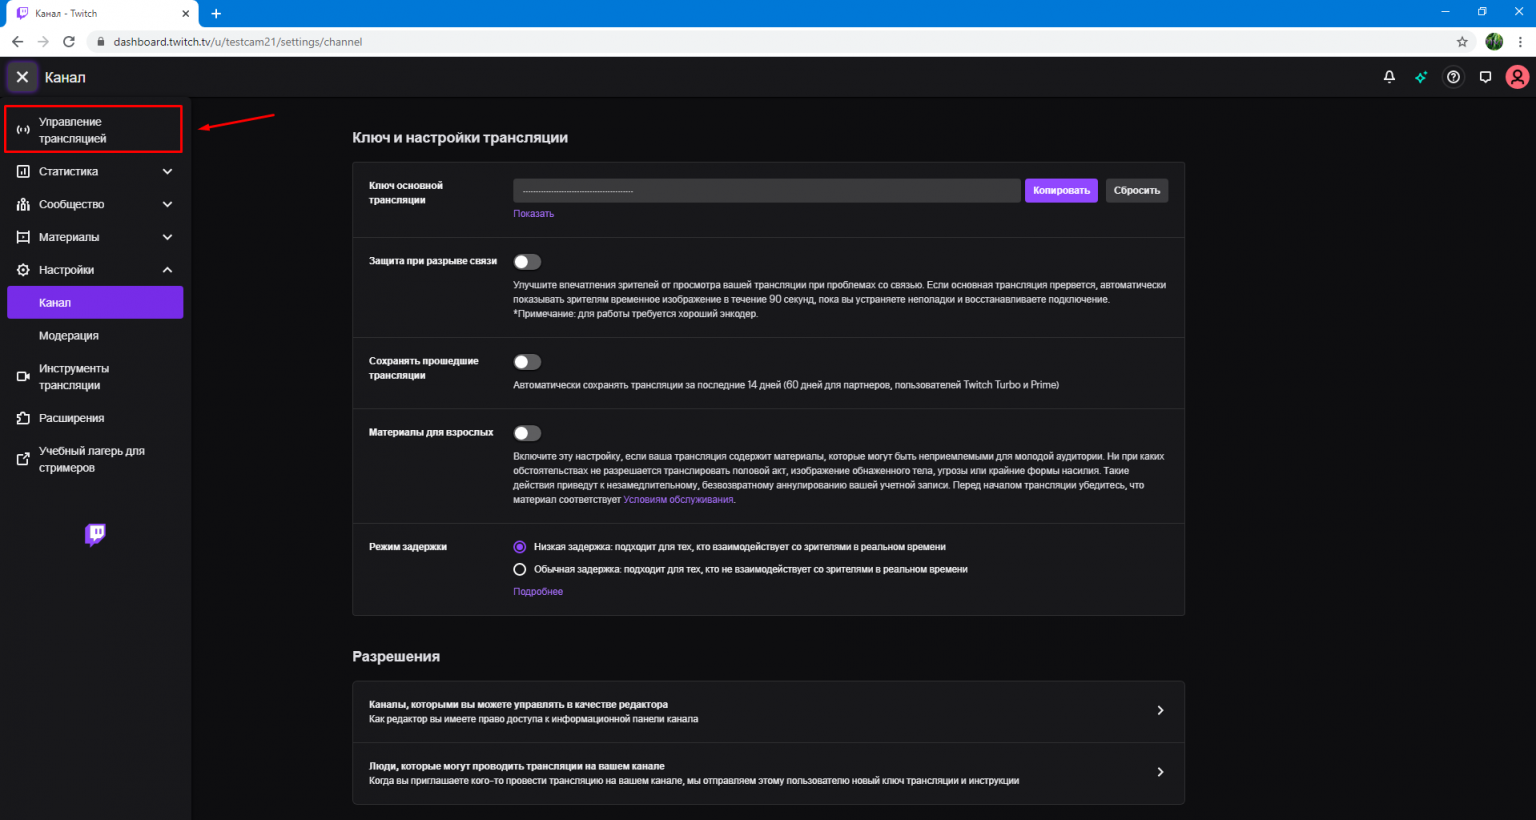Enable Сохранять прошедшие трансляции switch
The width and height of the screenshot is (1536, 820).
pyautogui.click(x=527, y=362)
